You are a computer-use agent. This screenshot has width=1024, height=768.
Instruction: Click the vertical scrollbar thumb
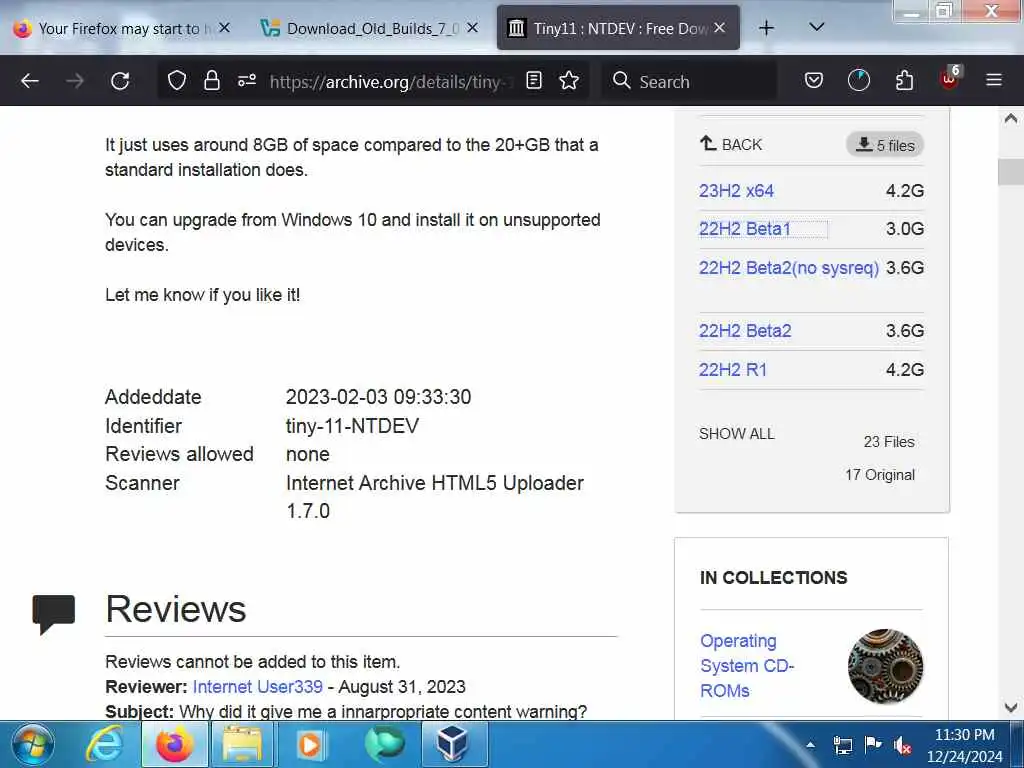[x=1011, y=172]
